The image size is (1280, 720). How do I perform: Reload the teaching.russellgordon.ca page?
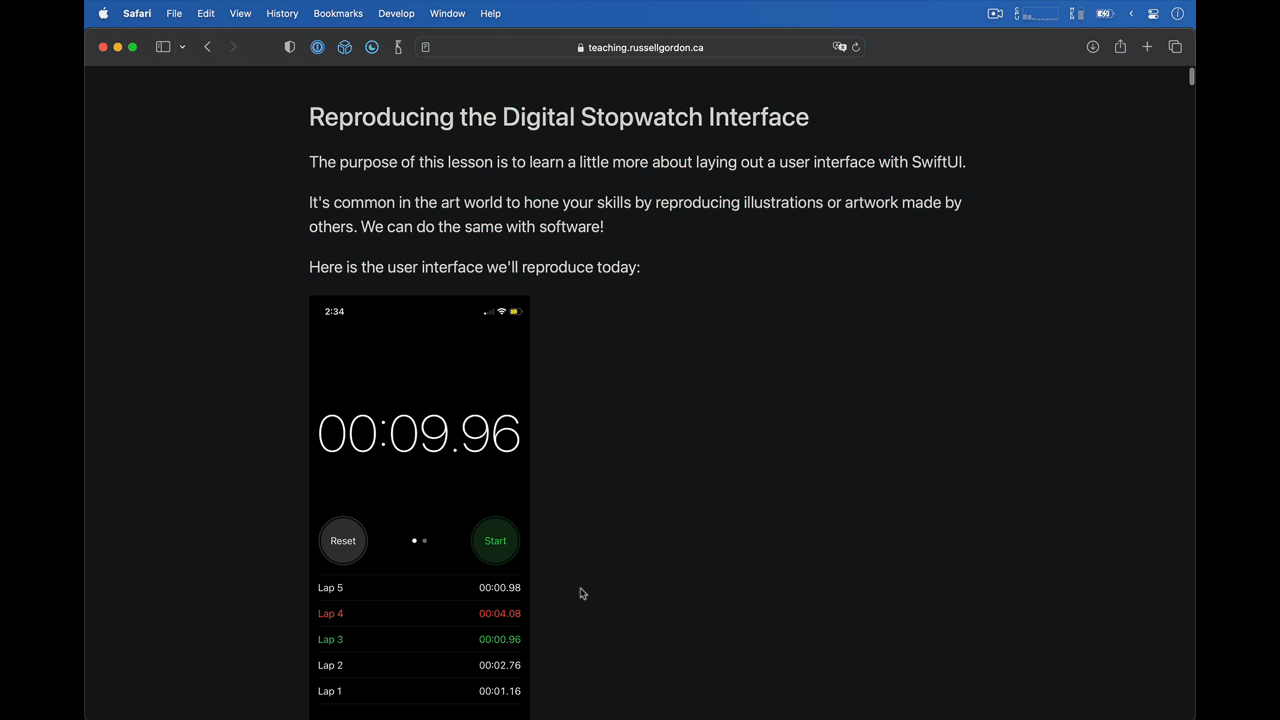tap(856, 47)
